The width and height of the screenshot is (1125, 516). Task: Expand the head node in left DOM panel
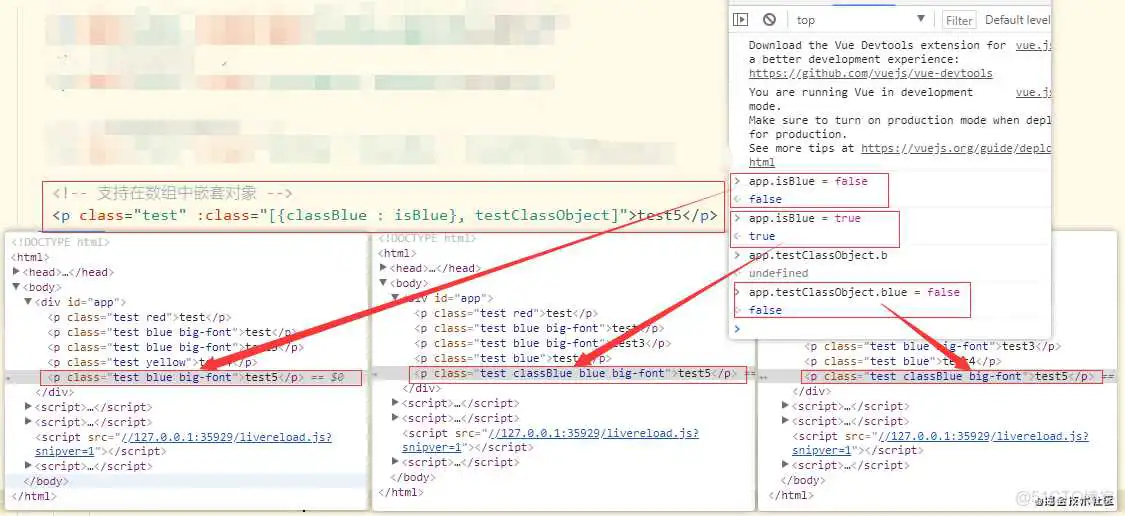[x=17, y=272]
